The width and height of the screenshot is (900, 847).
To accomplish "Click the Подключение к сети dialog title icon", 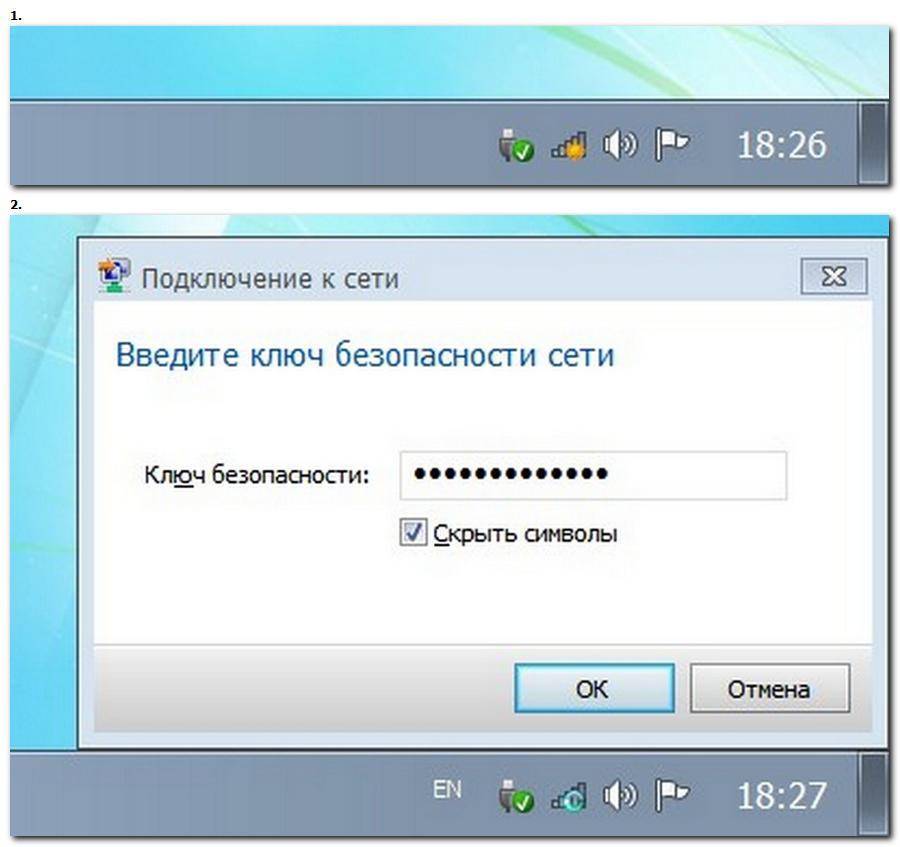I will tap(114, 276).
